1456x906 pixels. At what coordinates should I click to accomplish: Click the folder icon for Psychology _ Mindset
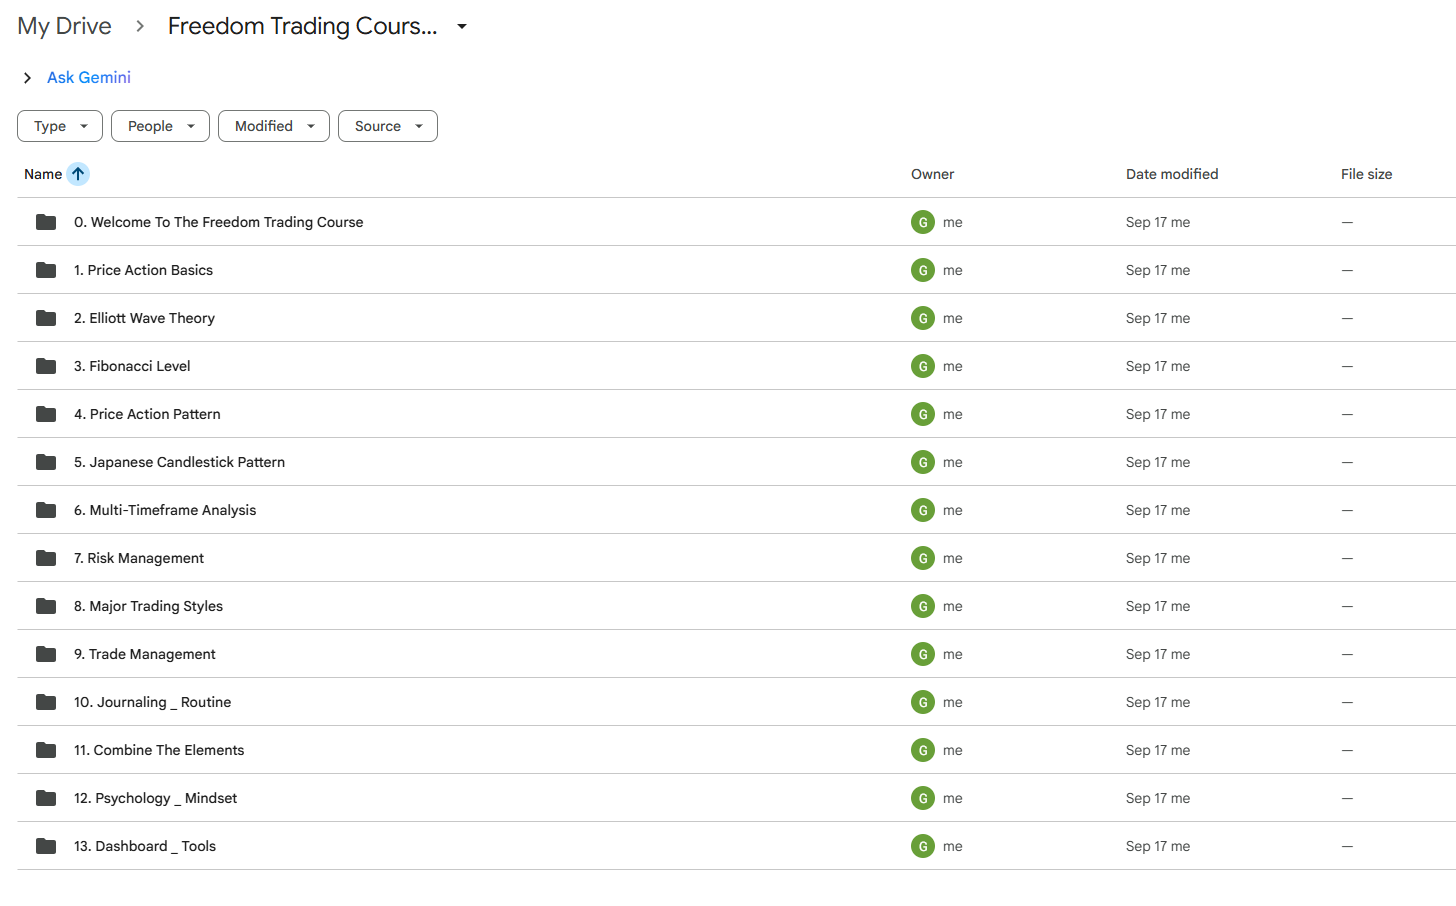click(46, 798)
